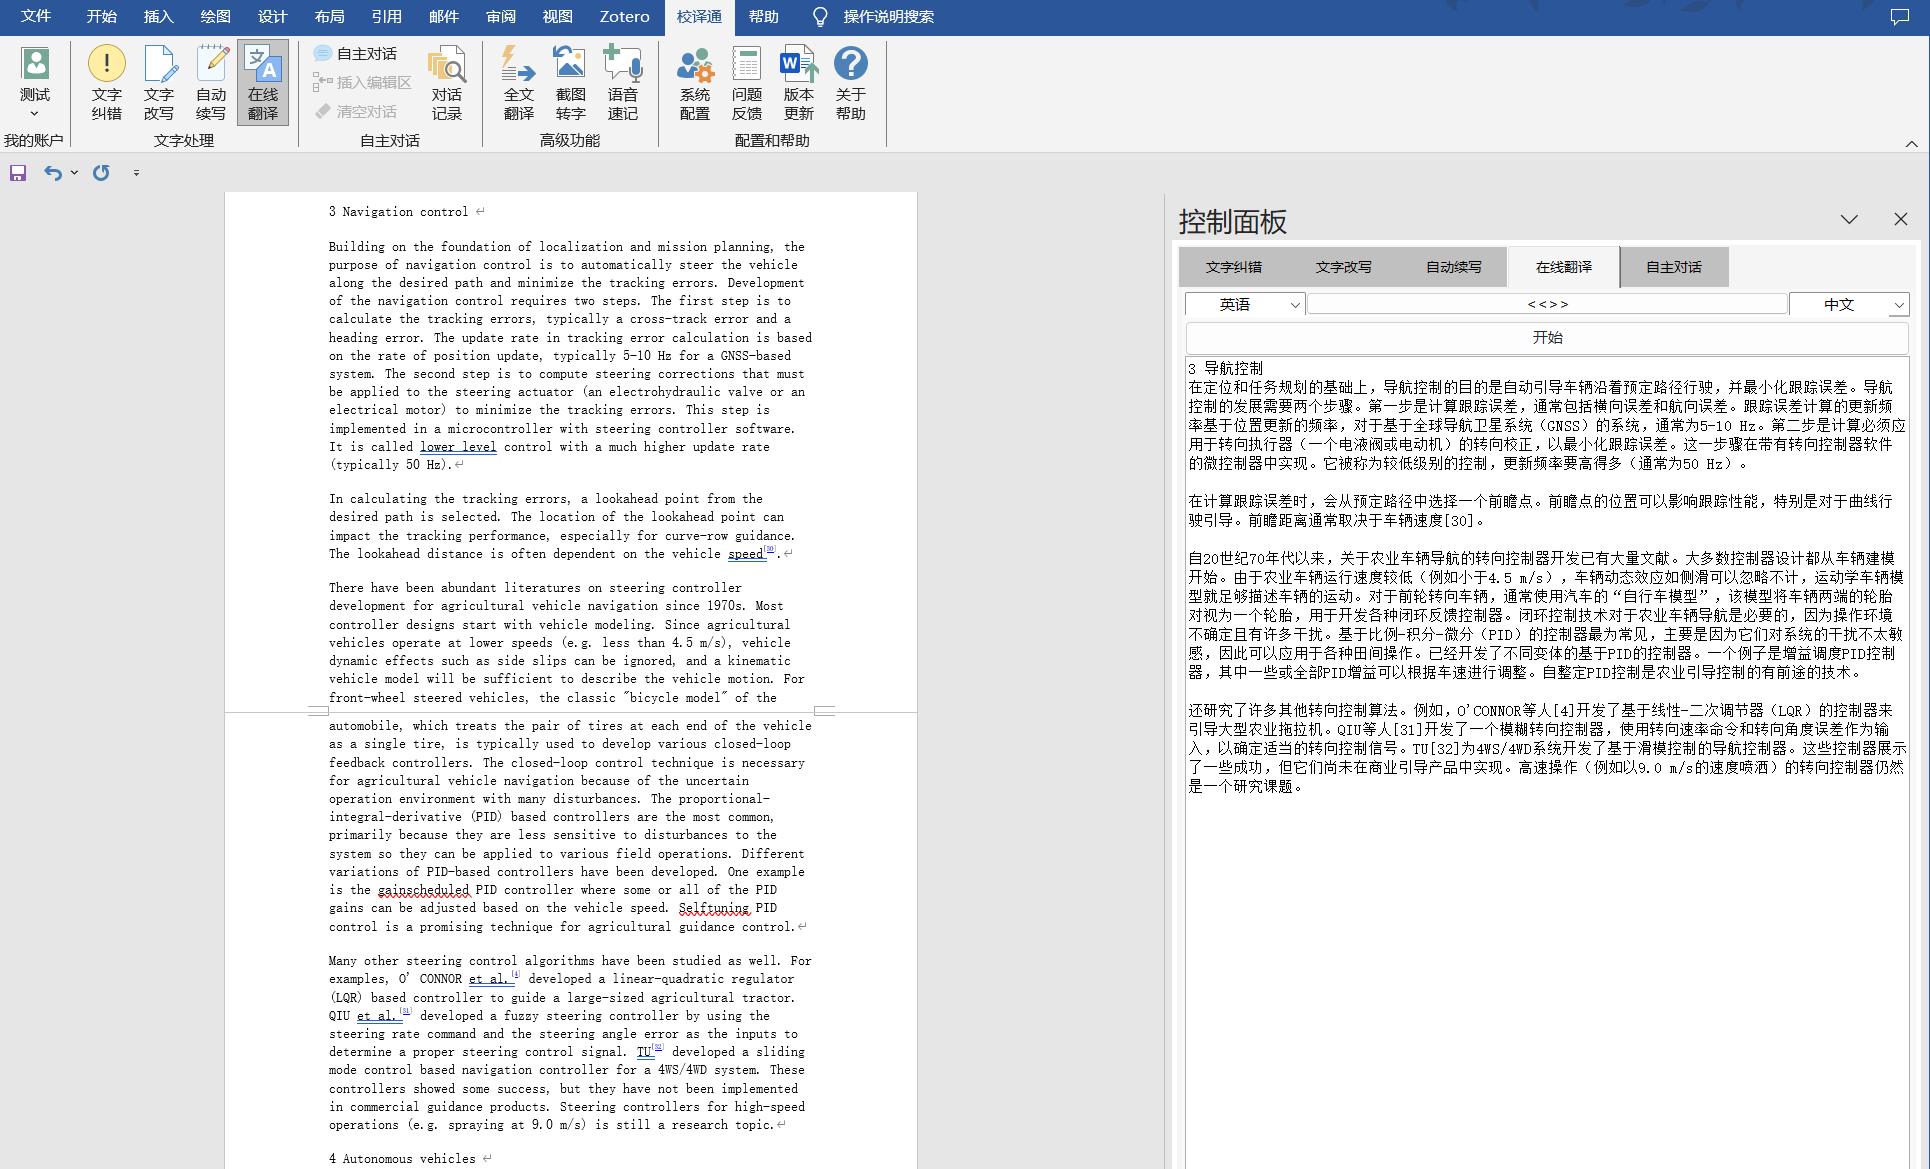Switch to the 绘图 ribbon tab

(216, 17)
